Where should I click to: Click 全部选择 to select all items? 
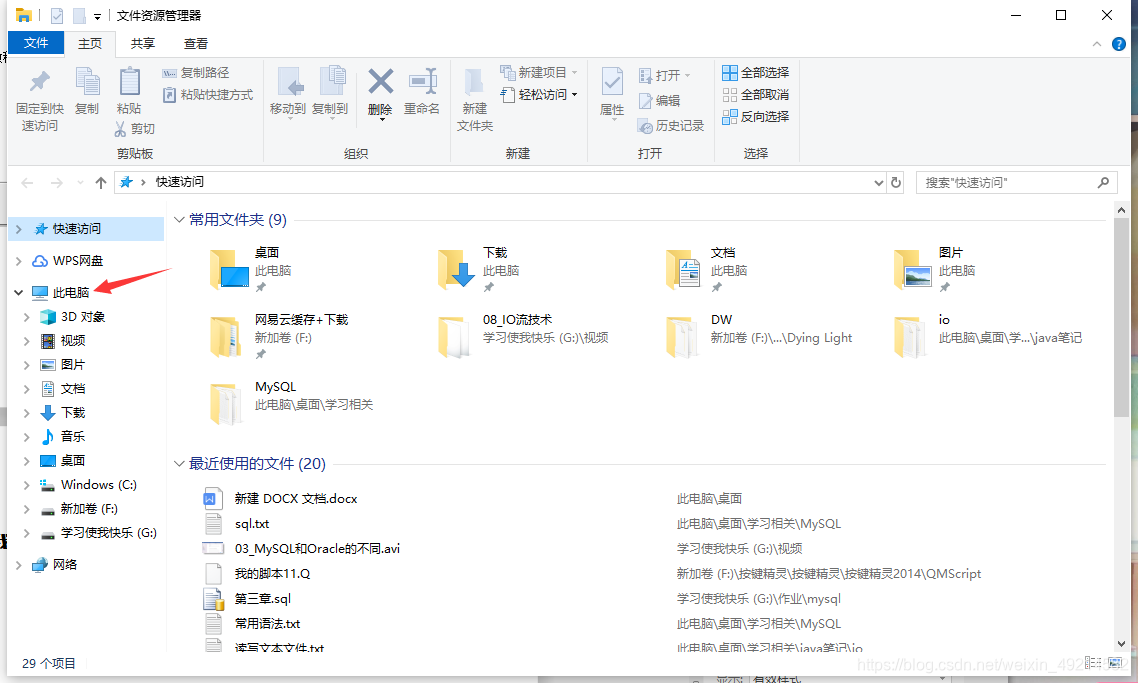pos(755,72)
